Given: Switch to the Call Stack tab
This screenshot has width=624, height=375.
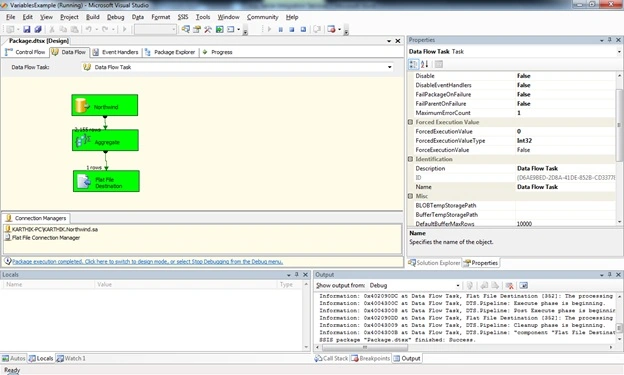Looking at the screenshot, I should point(331,358).
